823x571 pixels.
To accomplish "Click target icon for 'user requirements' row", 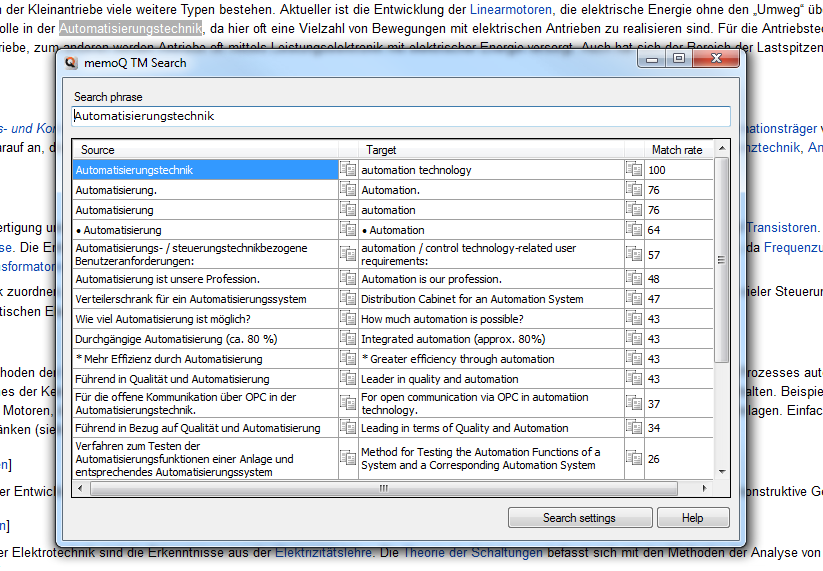I will coord(634,255).
